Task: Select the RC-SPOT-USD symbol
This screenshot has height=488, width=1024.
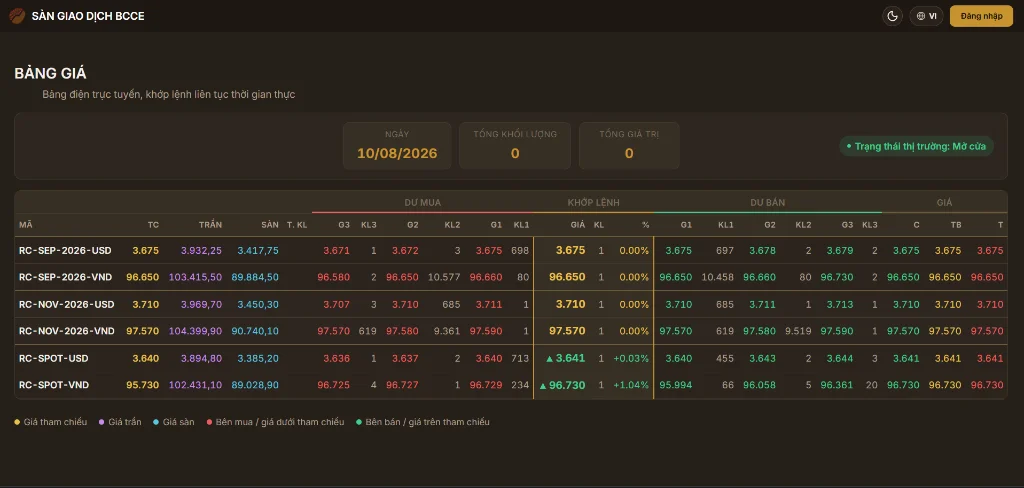Action: [x=54, y=358]
